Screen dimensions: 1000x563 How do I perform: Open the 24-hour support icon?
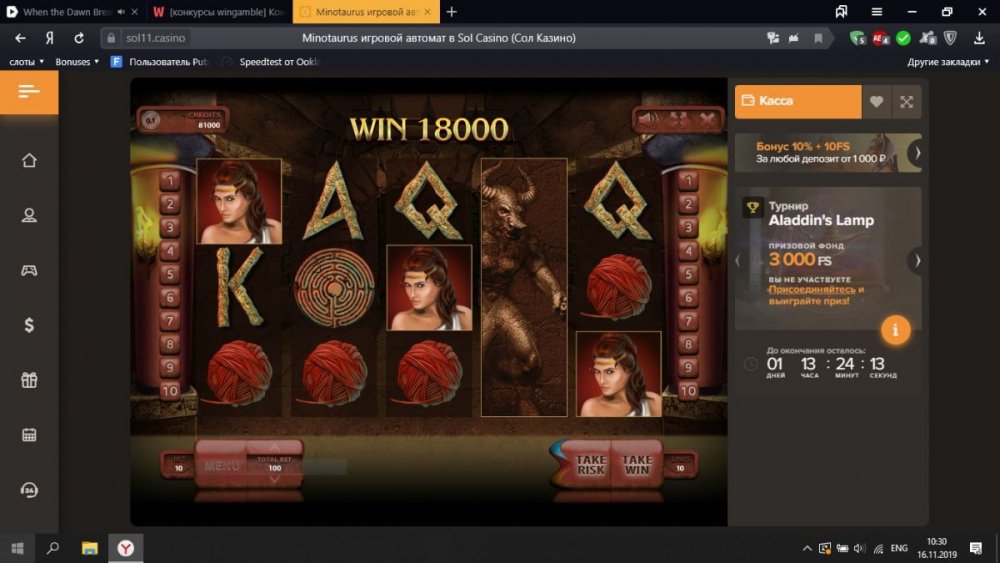tap(29, 490)
